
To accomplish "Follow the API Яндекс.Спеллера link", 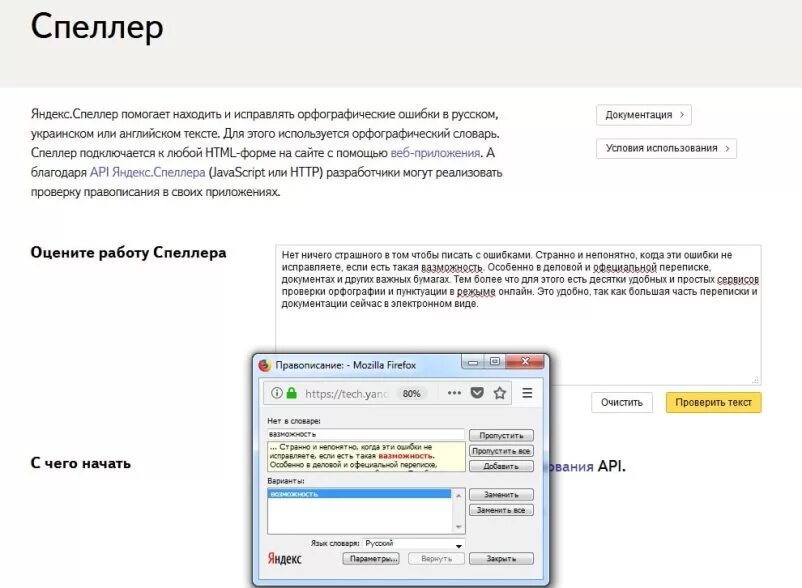I will [148, 172].
